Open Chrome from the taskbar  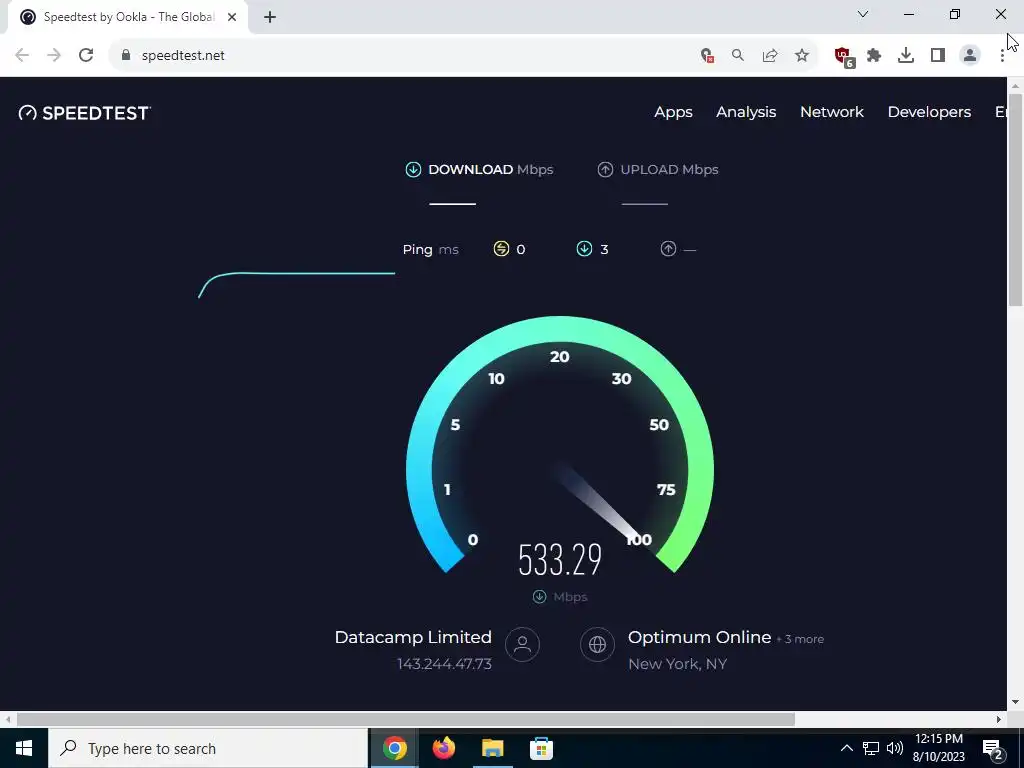point(394,748)
